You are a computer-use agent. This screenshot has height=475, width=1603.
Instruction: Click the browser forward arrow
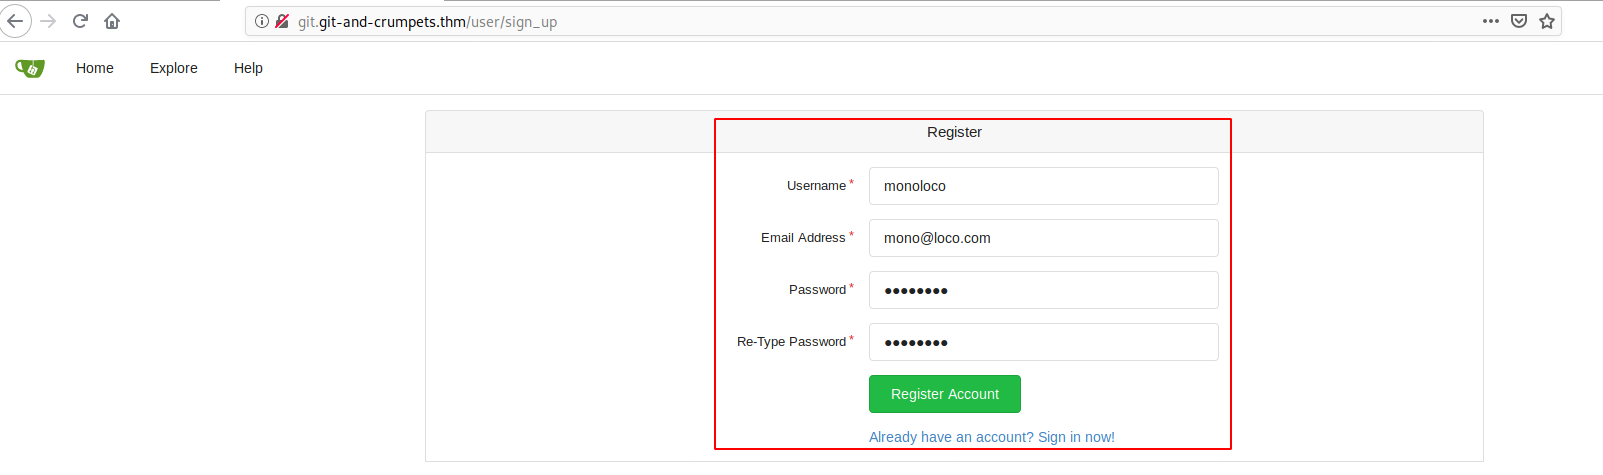click(x=48, y=21)
